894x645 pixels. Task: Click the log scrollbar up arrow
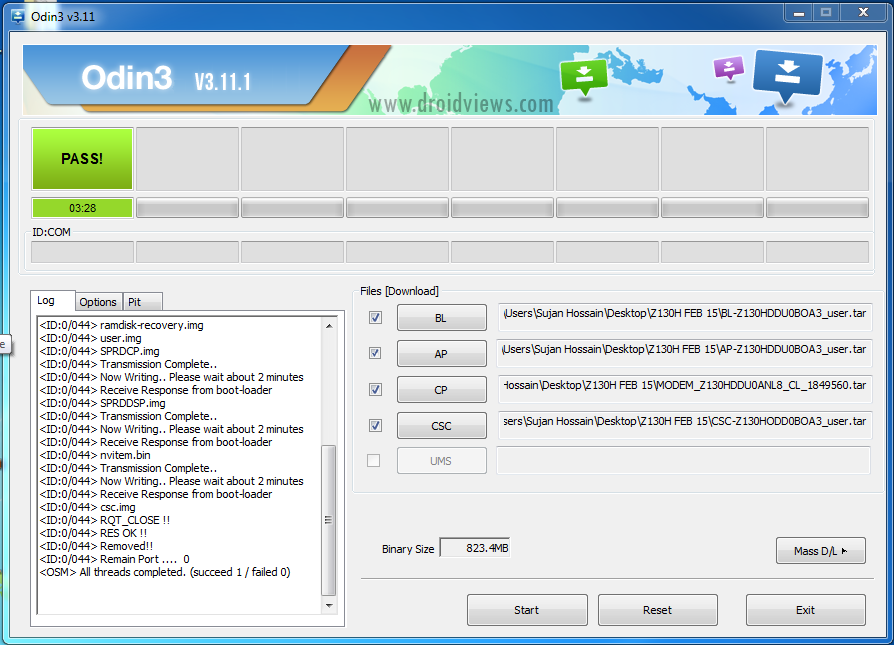click(329, 326)
